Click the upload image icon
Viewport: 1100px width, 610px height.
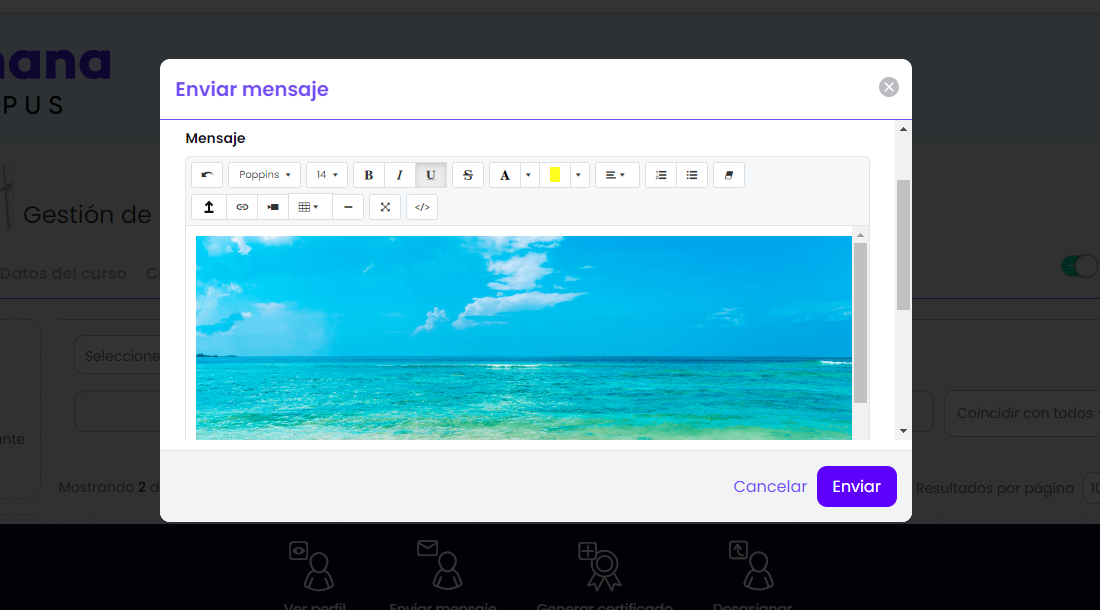pos(209,207)
